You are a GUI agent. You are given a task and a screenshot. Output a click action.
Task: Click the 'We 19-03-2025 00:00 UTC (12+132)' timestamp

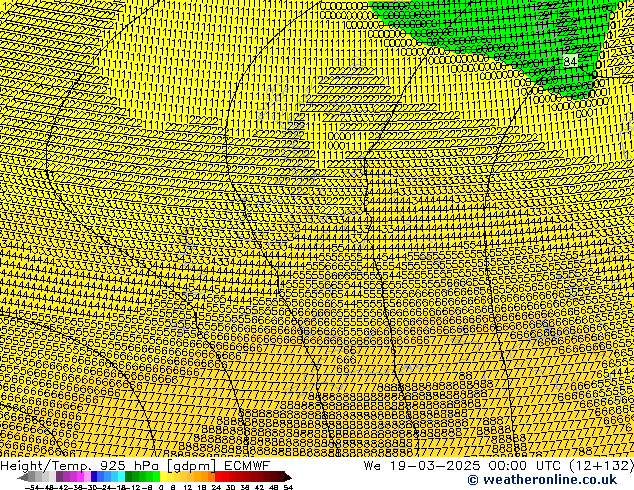[x=499, y=465]
